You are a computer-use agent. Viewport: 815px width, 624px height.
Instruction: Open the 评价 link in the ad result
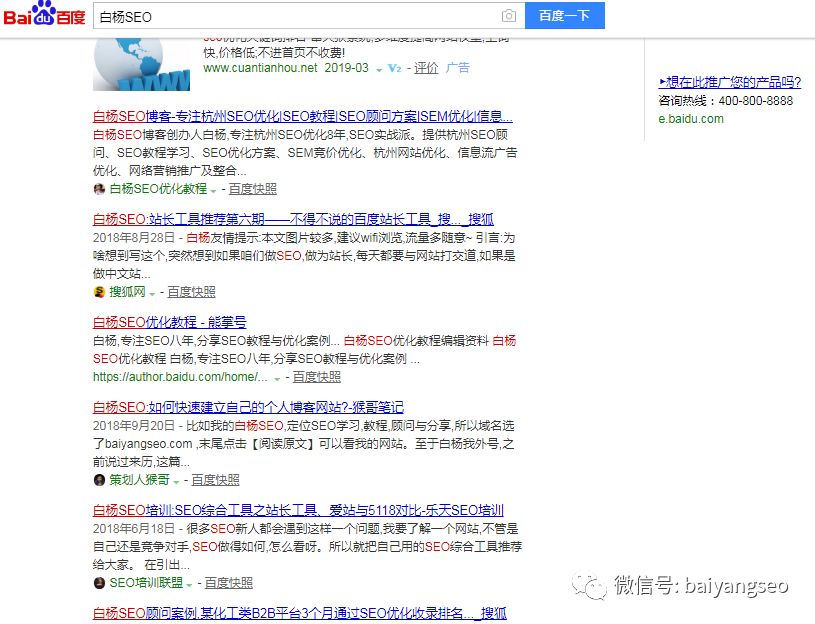[x=426, y=68]
